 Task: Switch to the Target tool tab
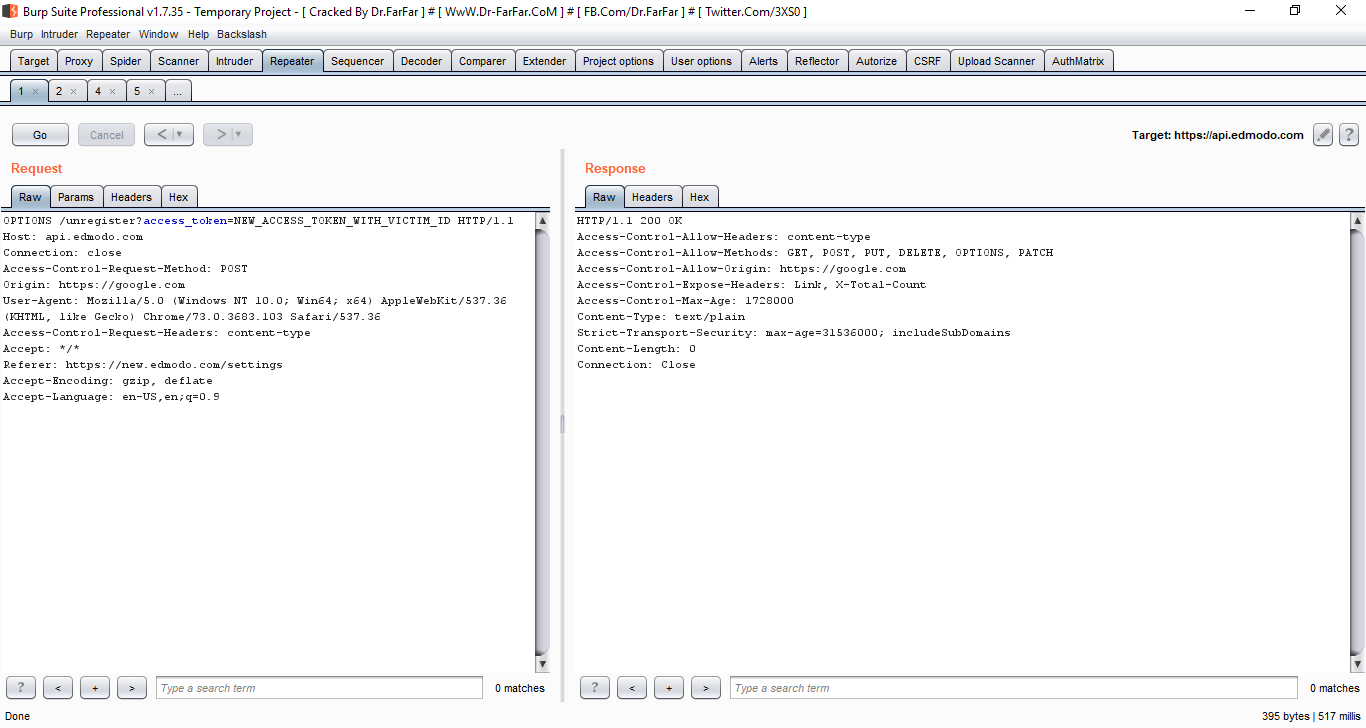(33, 61)
